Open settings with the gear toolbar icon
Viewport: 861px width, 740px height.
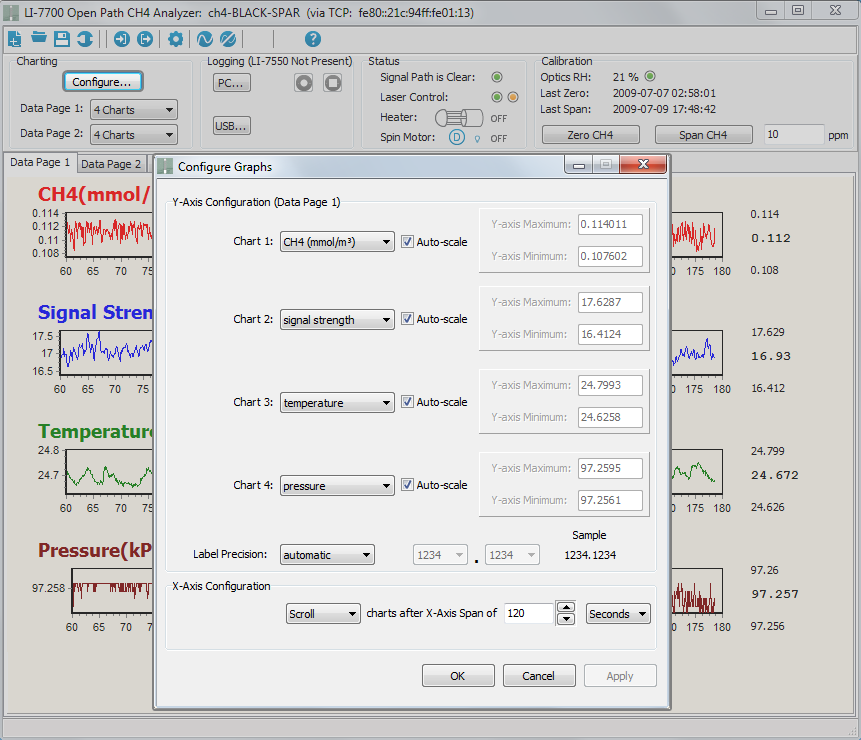pyautogui.click(x=175, y=39)
